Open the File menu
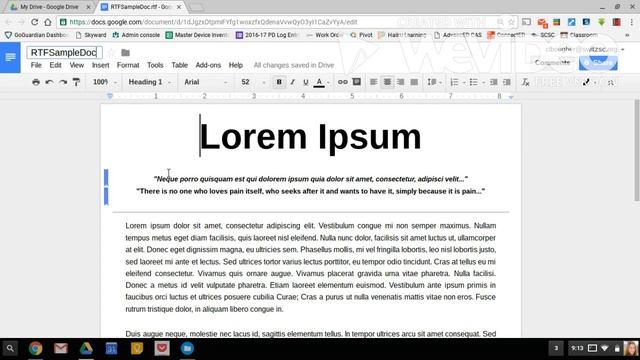640x360 pixels. click(36, 65)
